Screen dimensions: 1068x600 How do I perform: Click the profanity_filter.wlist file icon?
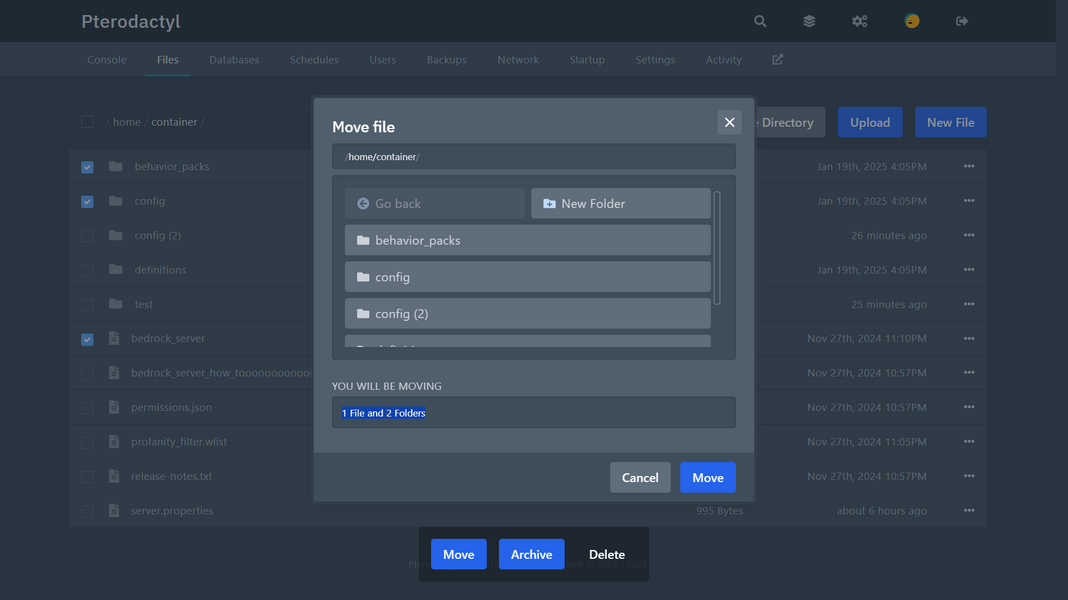(114, 441)
